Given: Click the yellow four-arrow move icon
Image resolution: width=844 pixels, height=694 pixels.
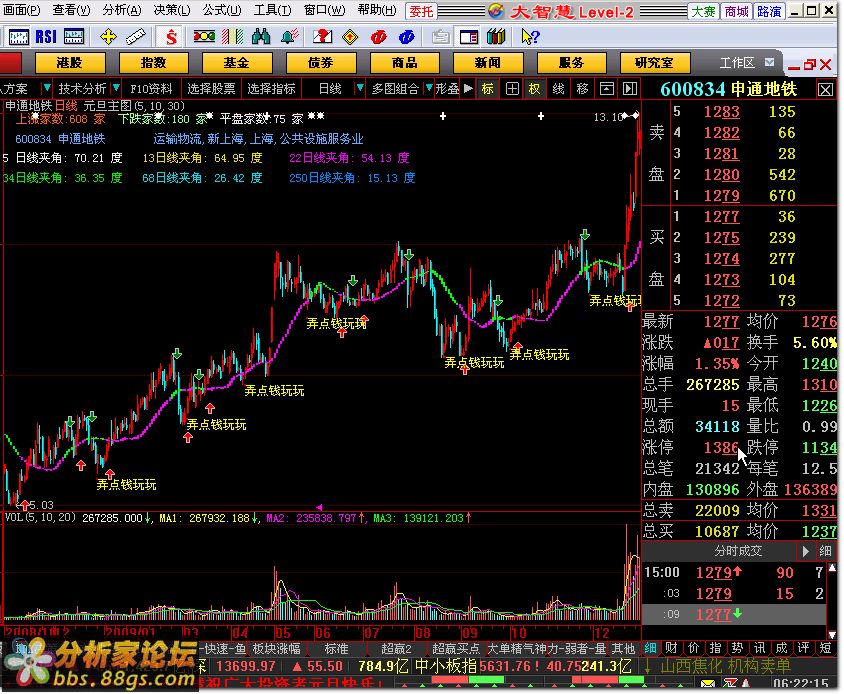Looking at the screenshot, I should click(108, 37).
